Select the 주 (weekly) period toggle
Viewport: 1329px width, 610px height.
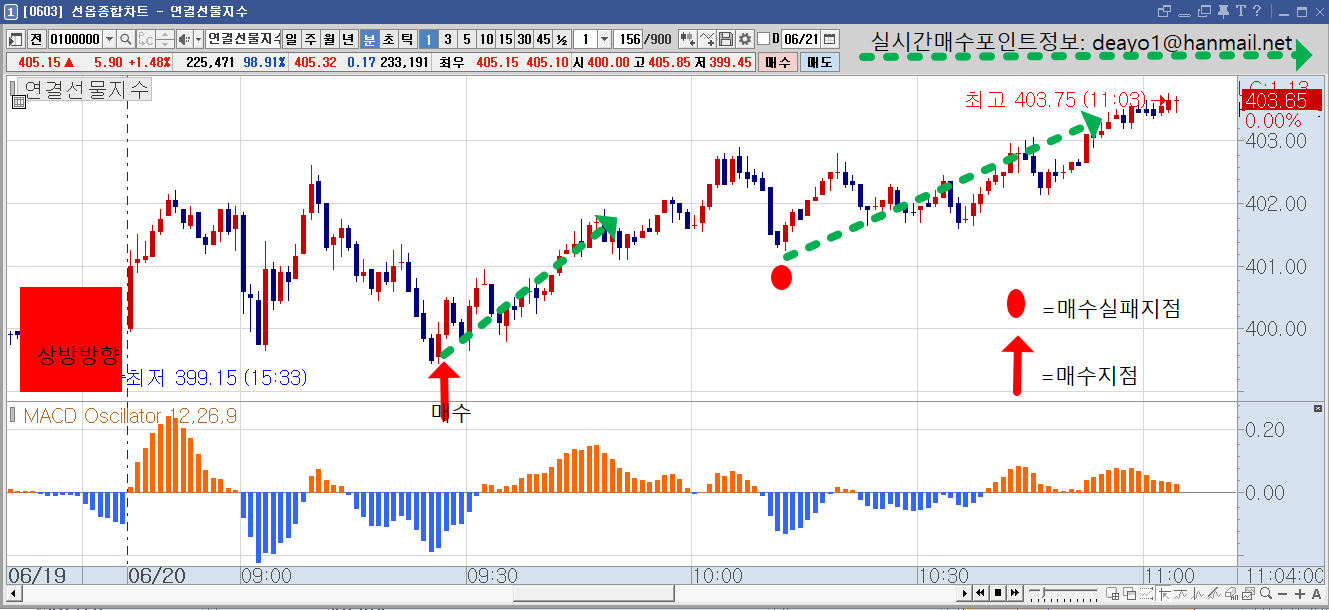coord(310,39)
